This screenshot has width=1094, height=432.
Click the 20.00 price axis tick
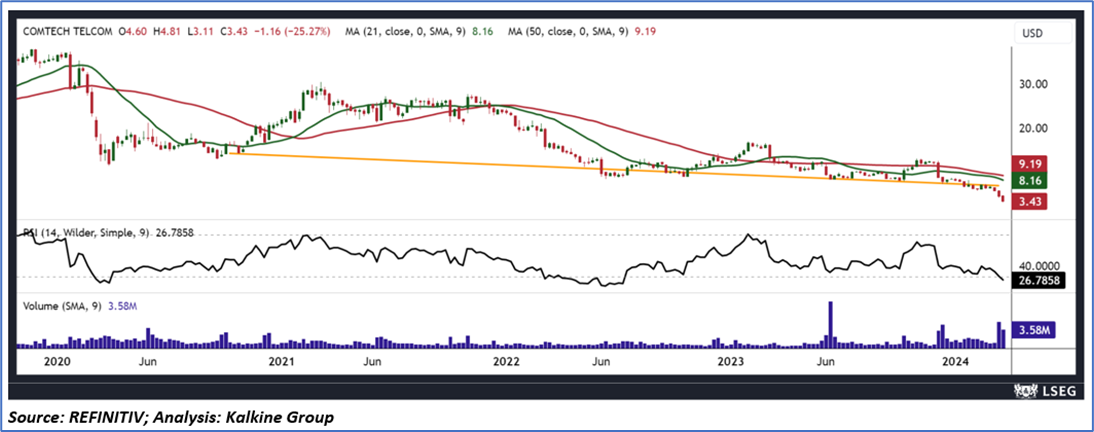(1034, 128)
